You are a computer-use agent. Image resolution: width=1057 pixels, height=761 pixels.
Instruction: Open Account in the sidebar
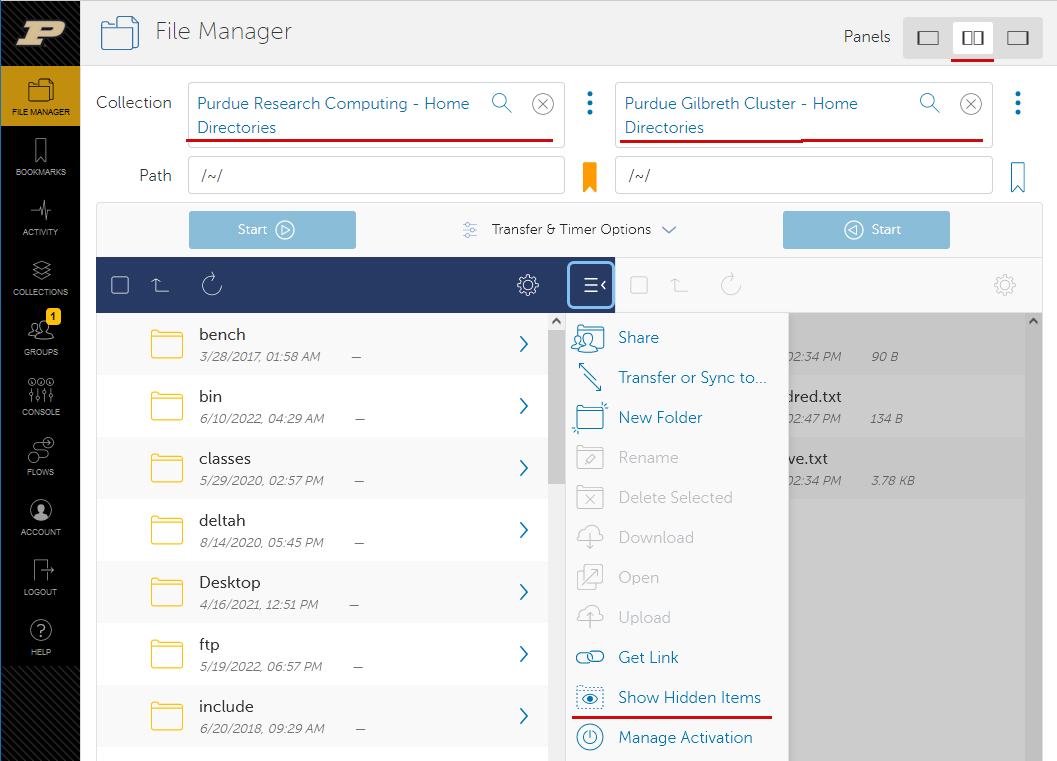pyautogui.click(x=40, y=516)
